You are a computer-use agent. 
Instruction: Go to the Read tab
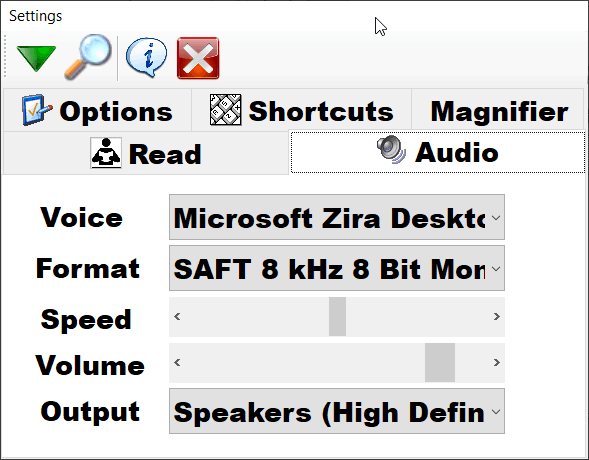coord(146,153)
